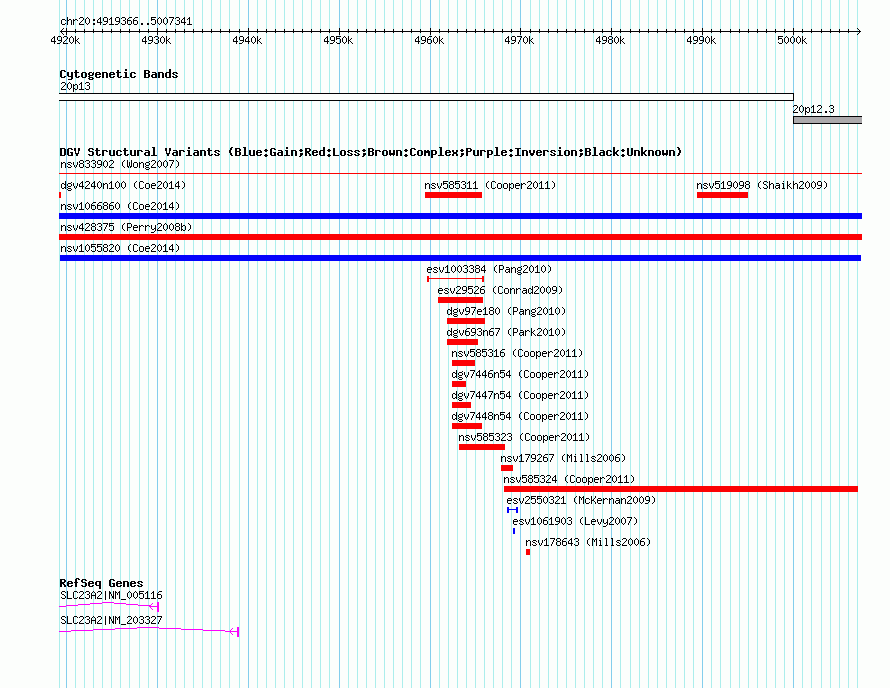Viewport: 890px width, 688px height.
Task: Click the nsv585323 (Cooper2011) red bar
Action: click(482, 447)
